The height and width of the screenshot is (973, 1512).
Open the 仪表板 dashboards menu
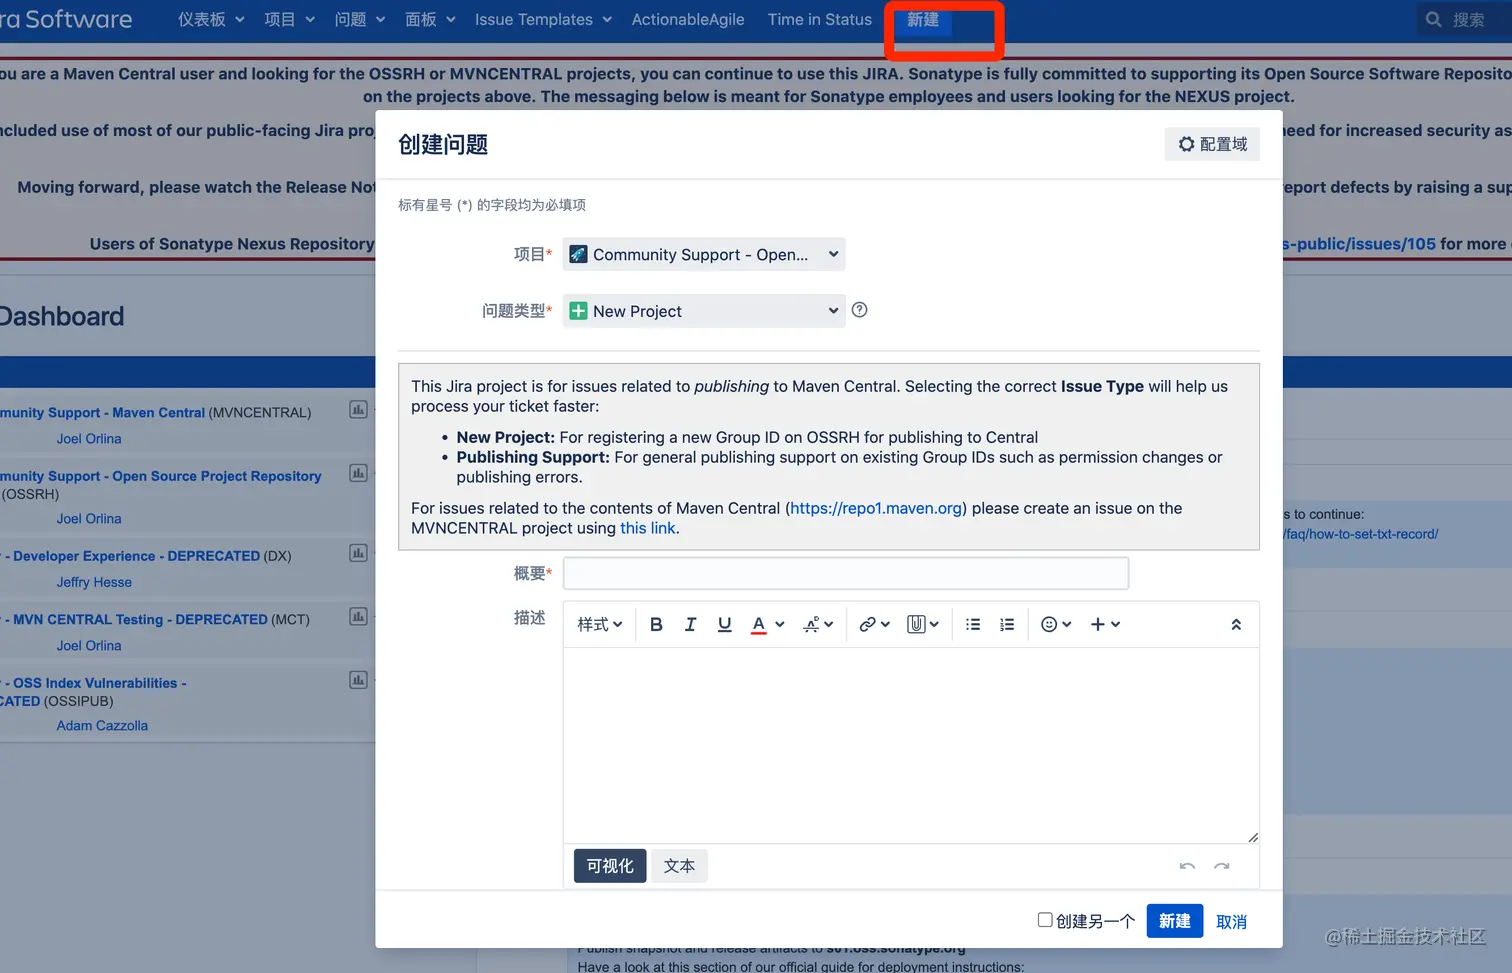pos(211,19)
